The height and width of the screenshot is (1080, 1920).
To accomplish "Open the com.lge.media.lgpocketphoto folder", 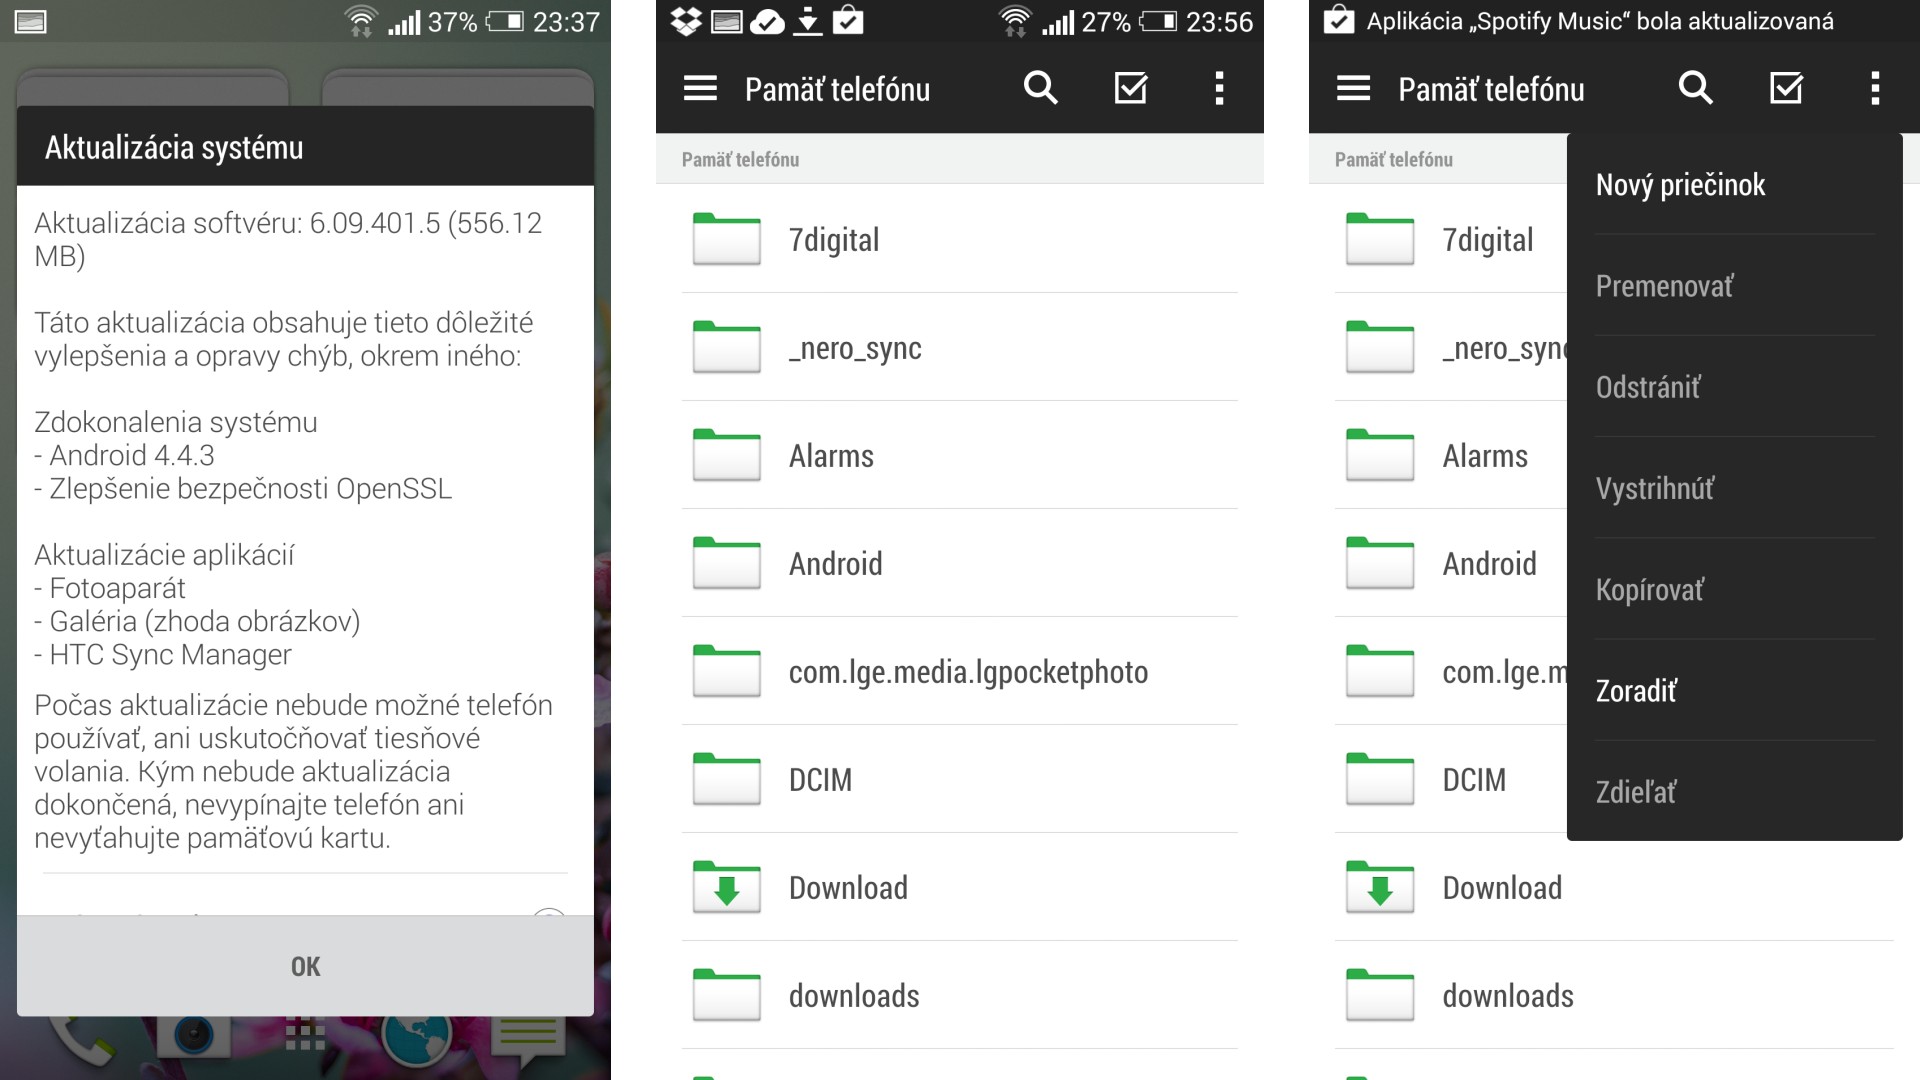I will 967,672.
